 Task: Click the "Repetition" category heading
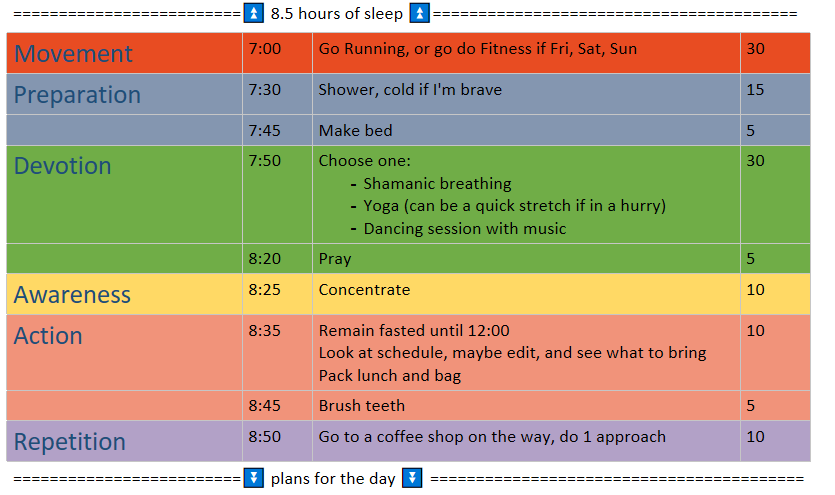tap(70, 442)
